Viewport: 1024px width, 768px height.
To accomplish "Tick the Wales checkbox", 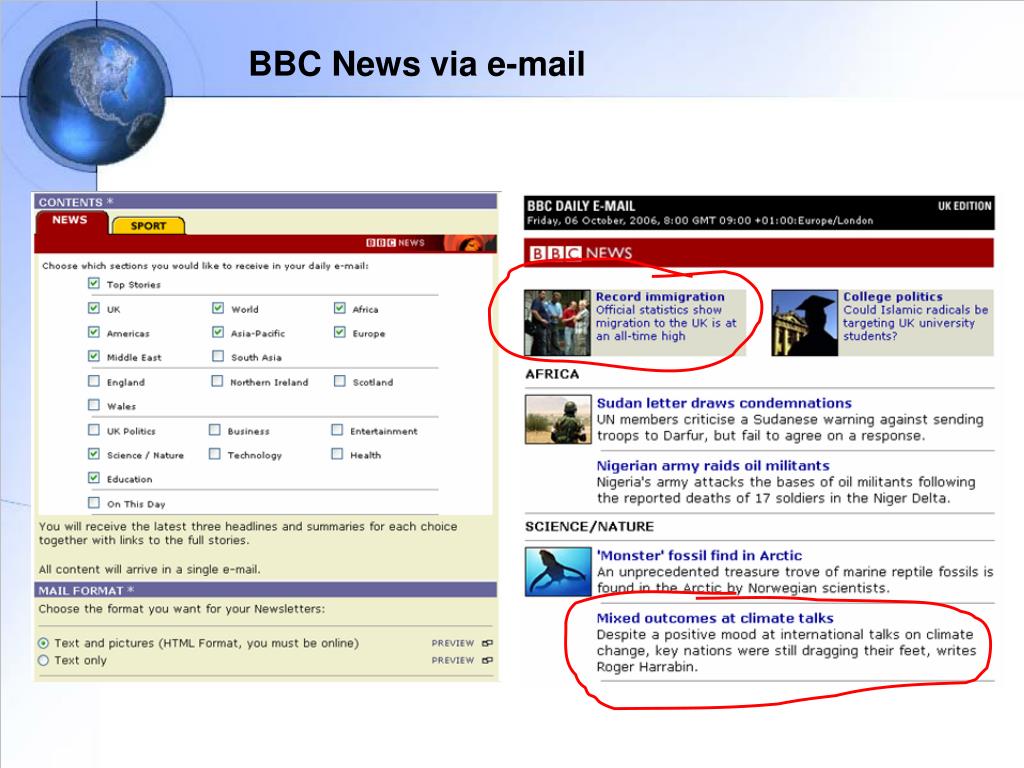I will 94,405.
